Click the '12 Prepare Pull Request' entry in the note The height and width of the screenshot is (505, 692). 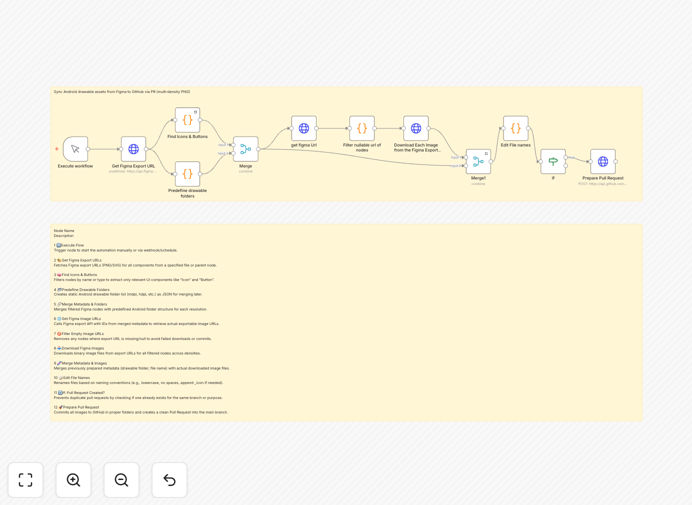[x=76, y=407]
